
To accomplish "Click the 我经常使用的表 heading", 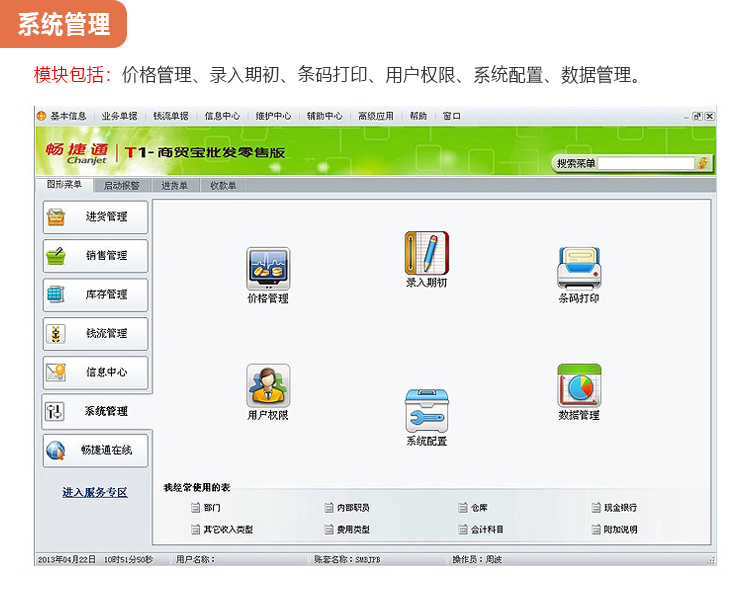I will pos(197,487).
